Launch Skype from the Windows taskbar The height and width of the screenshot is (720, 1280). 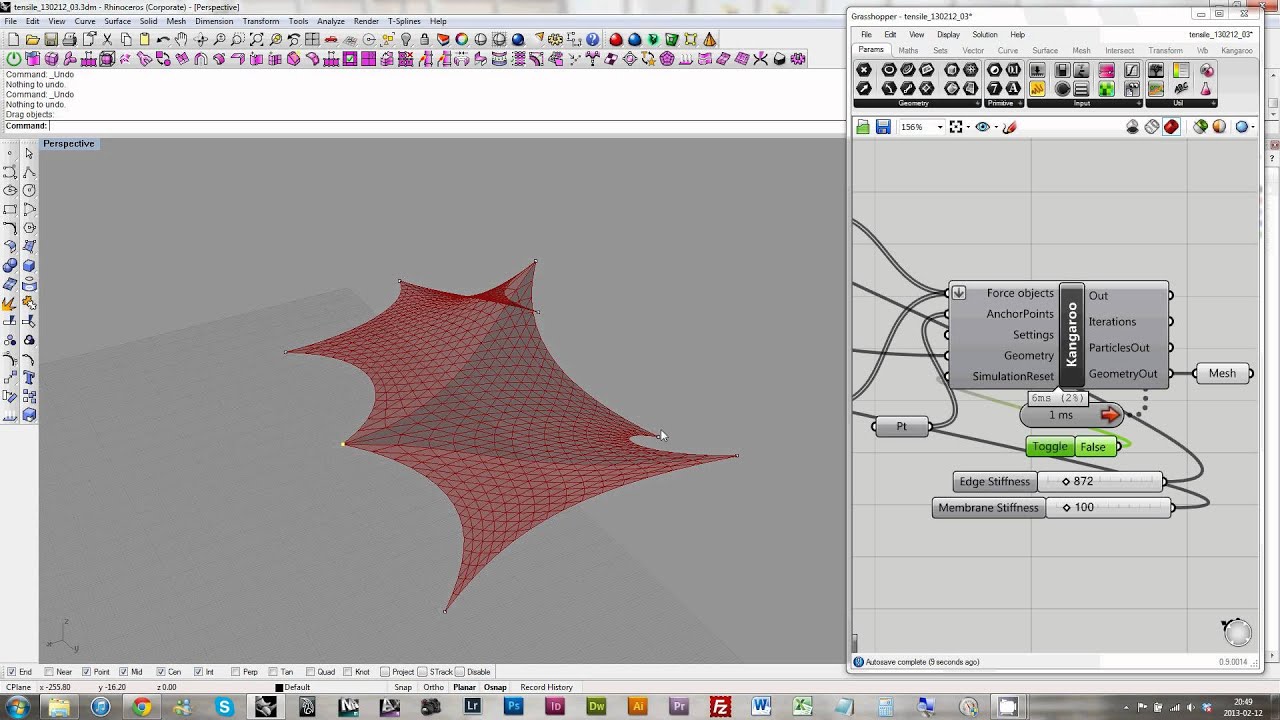(224, 707)
